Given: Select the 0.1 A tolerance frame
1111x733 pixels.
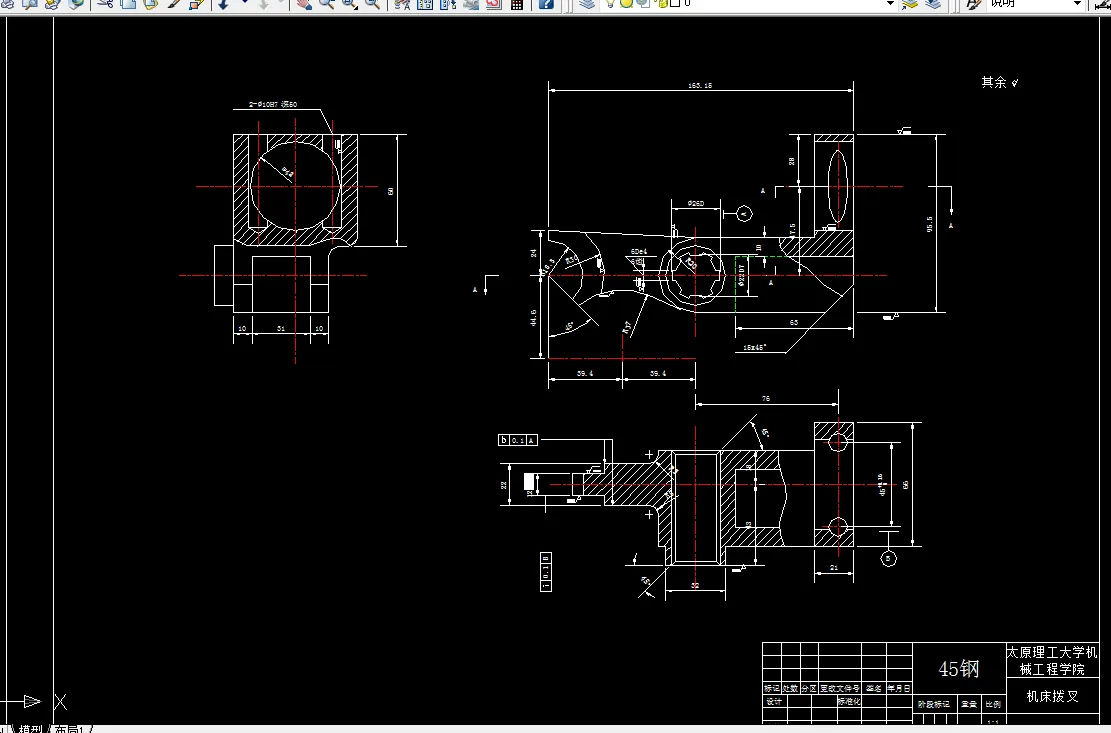Looking at the screenshot, I should pyautogui.click(x=518, y=440).
